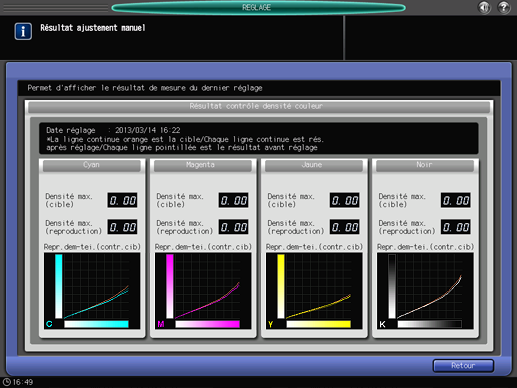517x388 pixels.
Task: Click the magenta M letter icon
Action: 161,324
